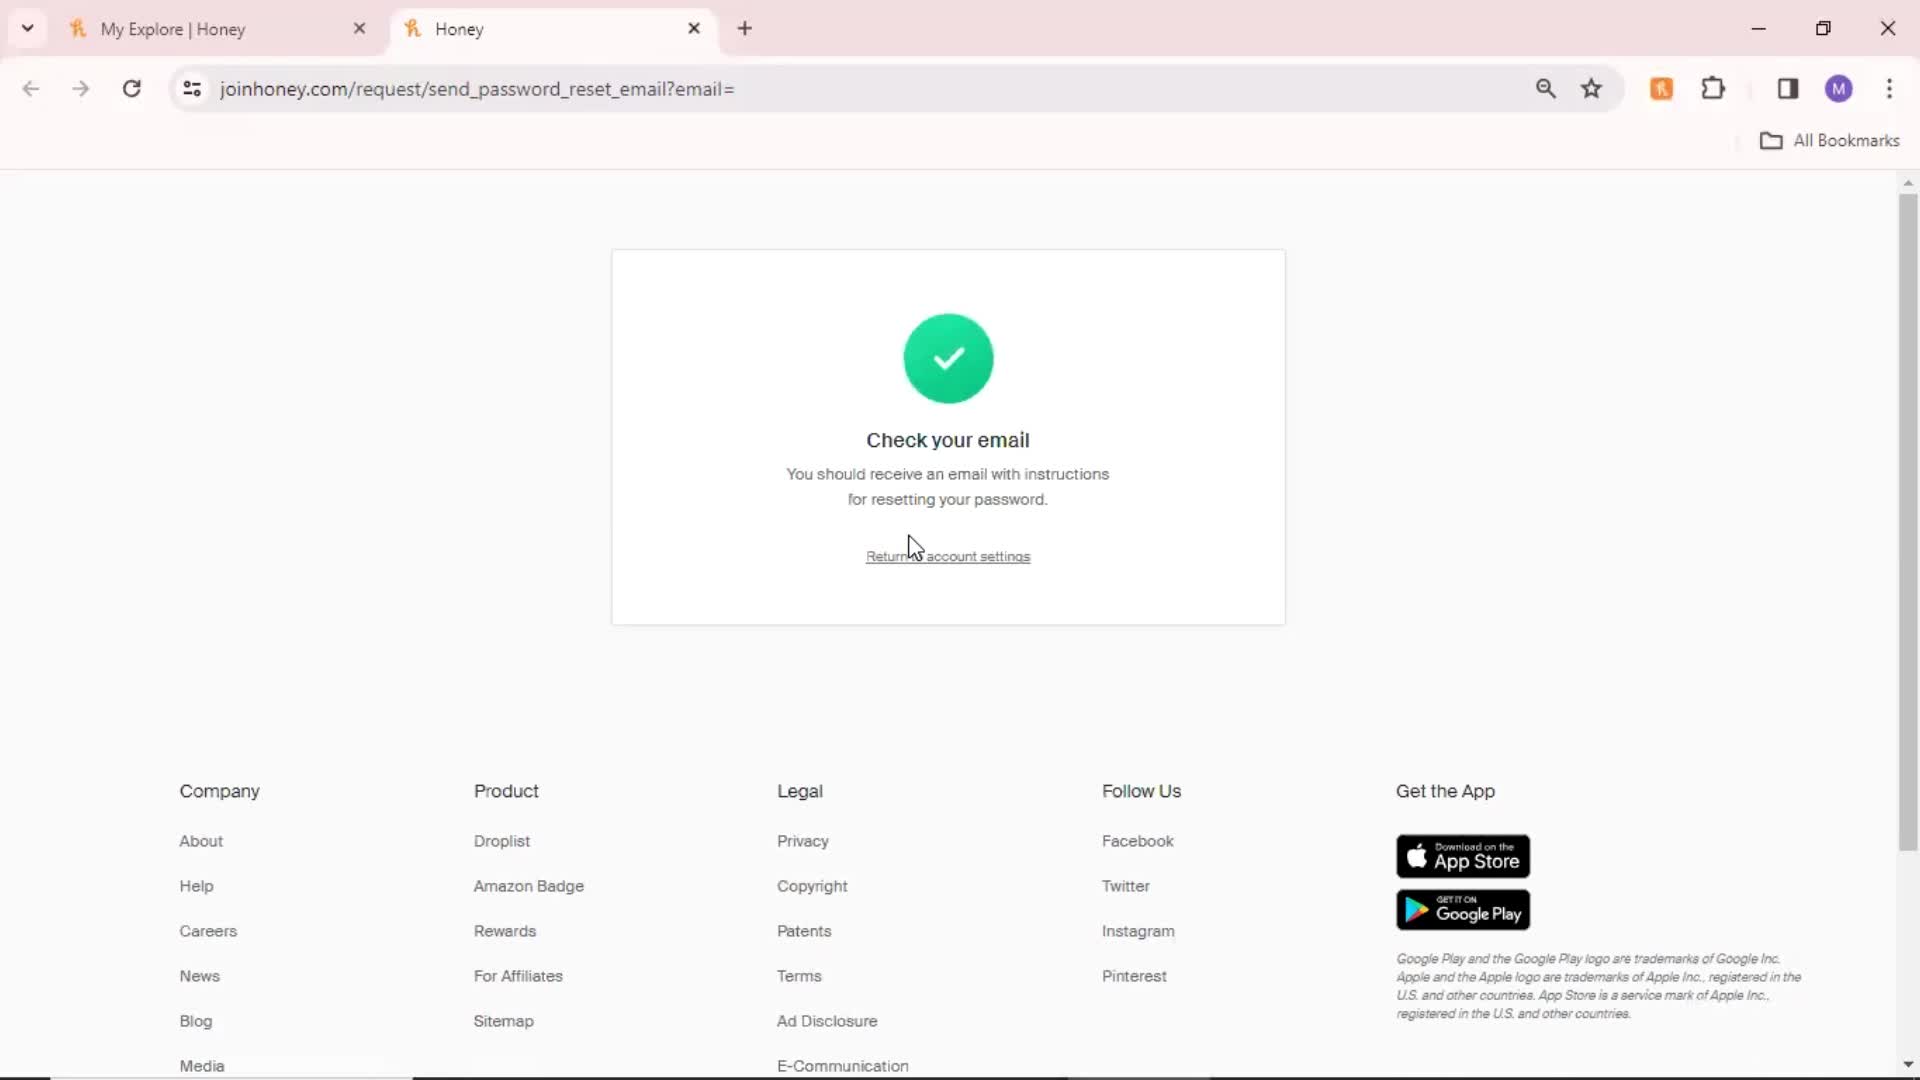This screenshot has height=1080, width=1920.
Task: Visit the Rewards product page
Action: click(x=505, y=931)
